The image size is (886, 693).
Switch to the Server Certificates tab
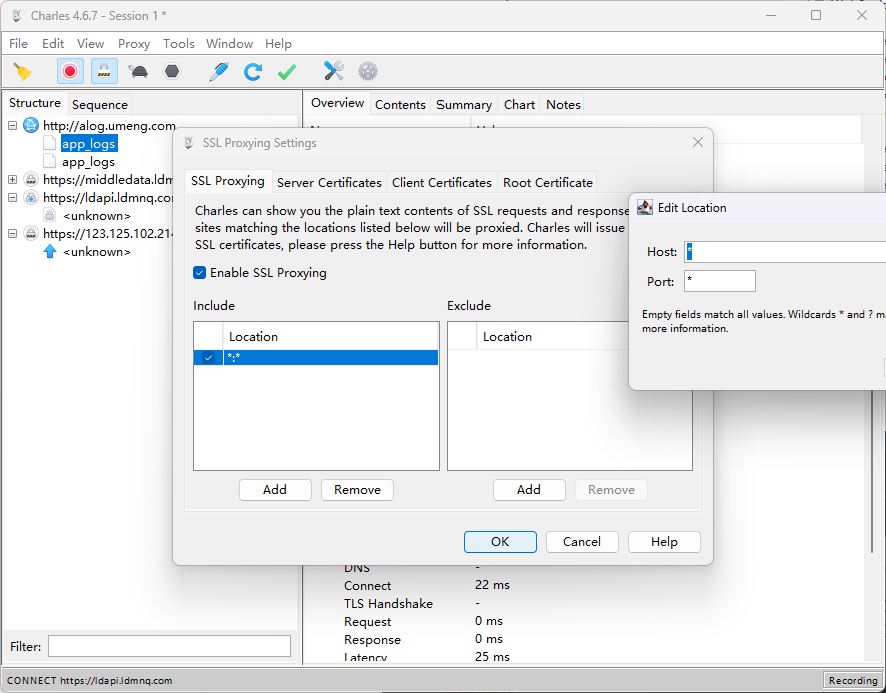click(x=329, y=182)
